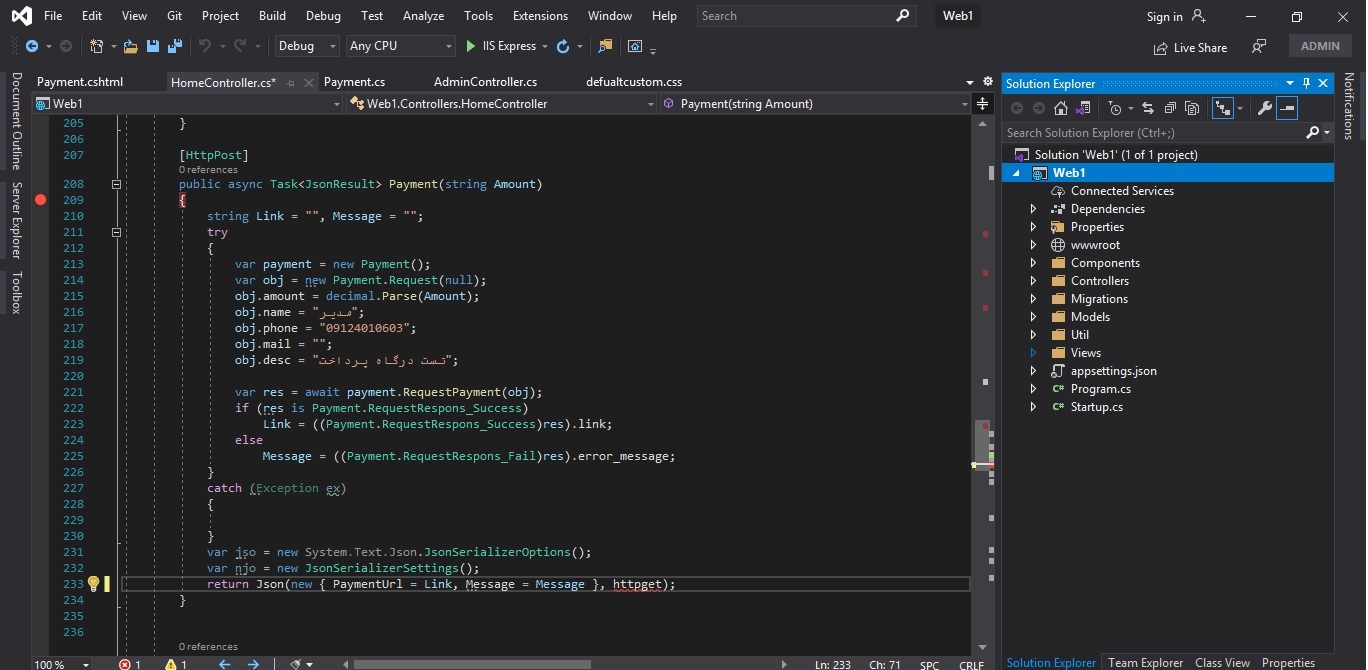Click the Collapse All icon in Solution Explorer

pos(1169,108)
